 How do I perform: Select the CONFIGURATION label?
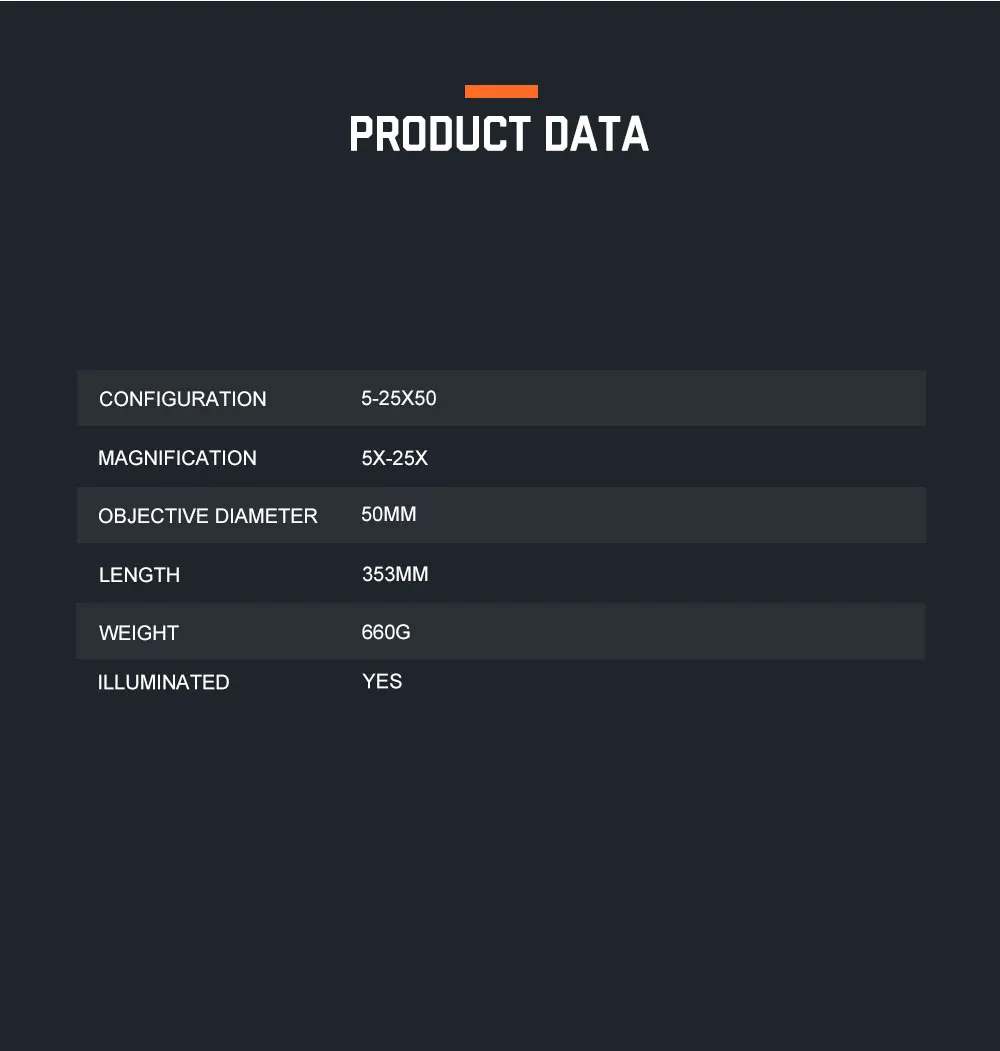tap(182, 399)
